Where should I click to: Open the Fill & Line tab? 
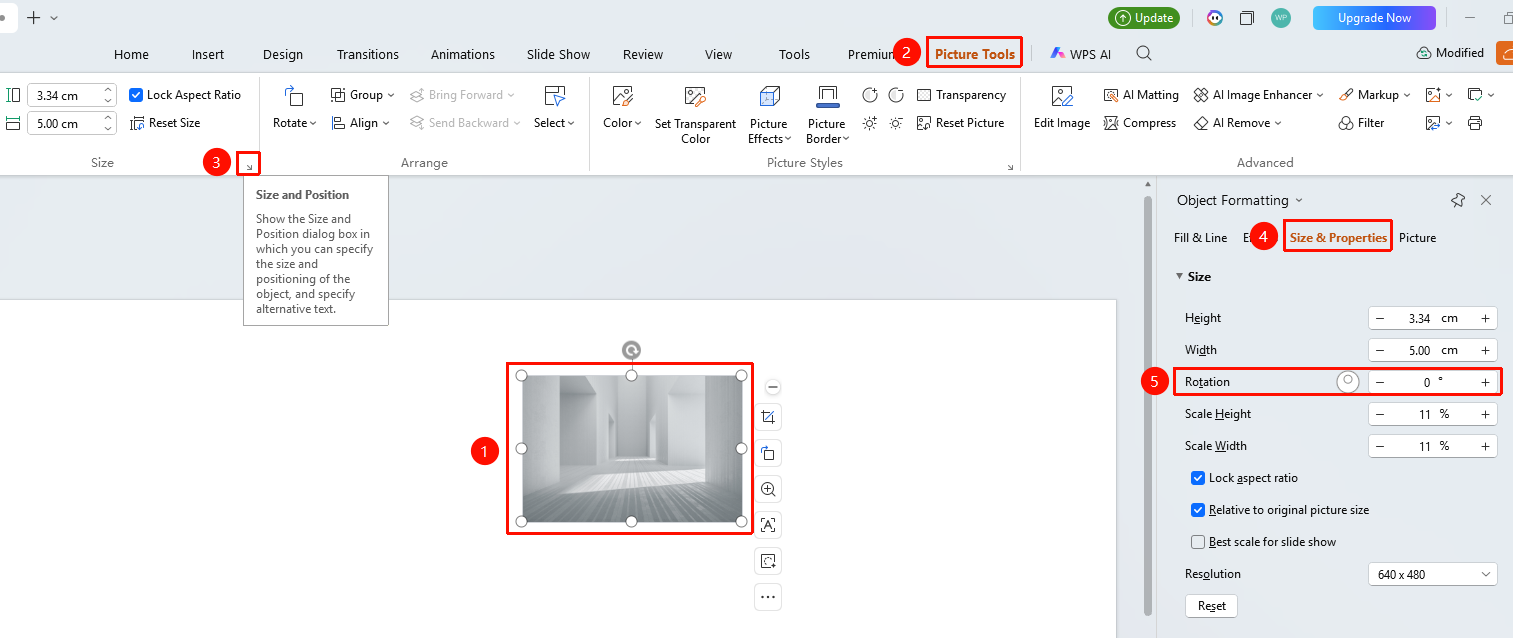pyautogui.click(x=1200, y=238)
